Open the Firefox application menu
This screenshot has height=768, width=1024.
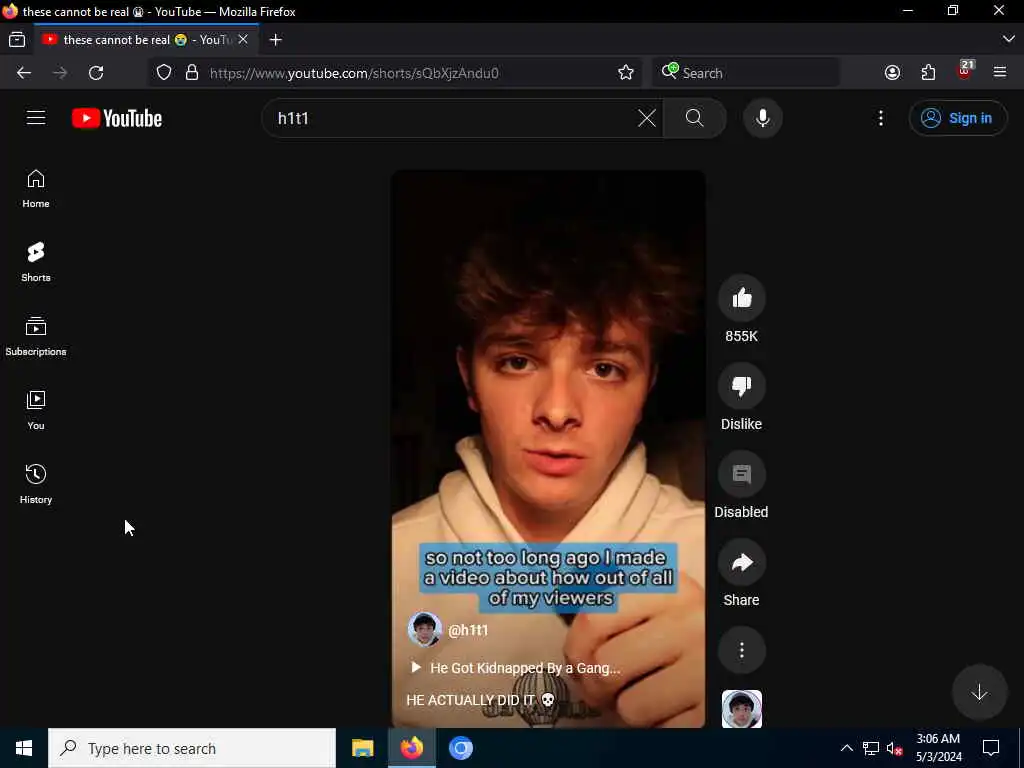[1000, 72]
